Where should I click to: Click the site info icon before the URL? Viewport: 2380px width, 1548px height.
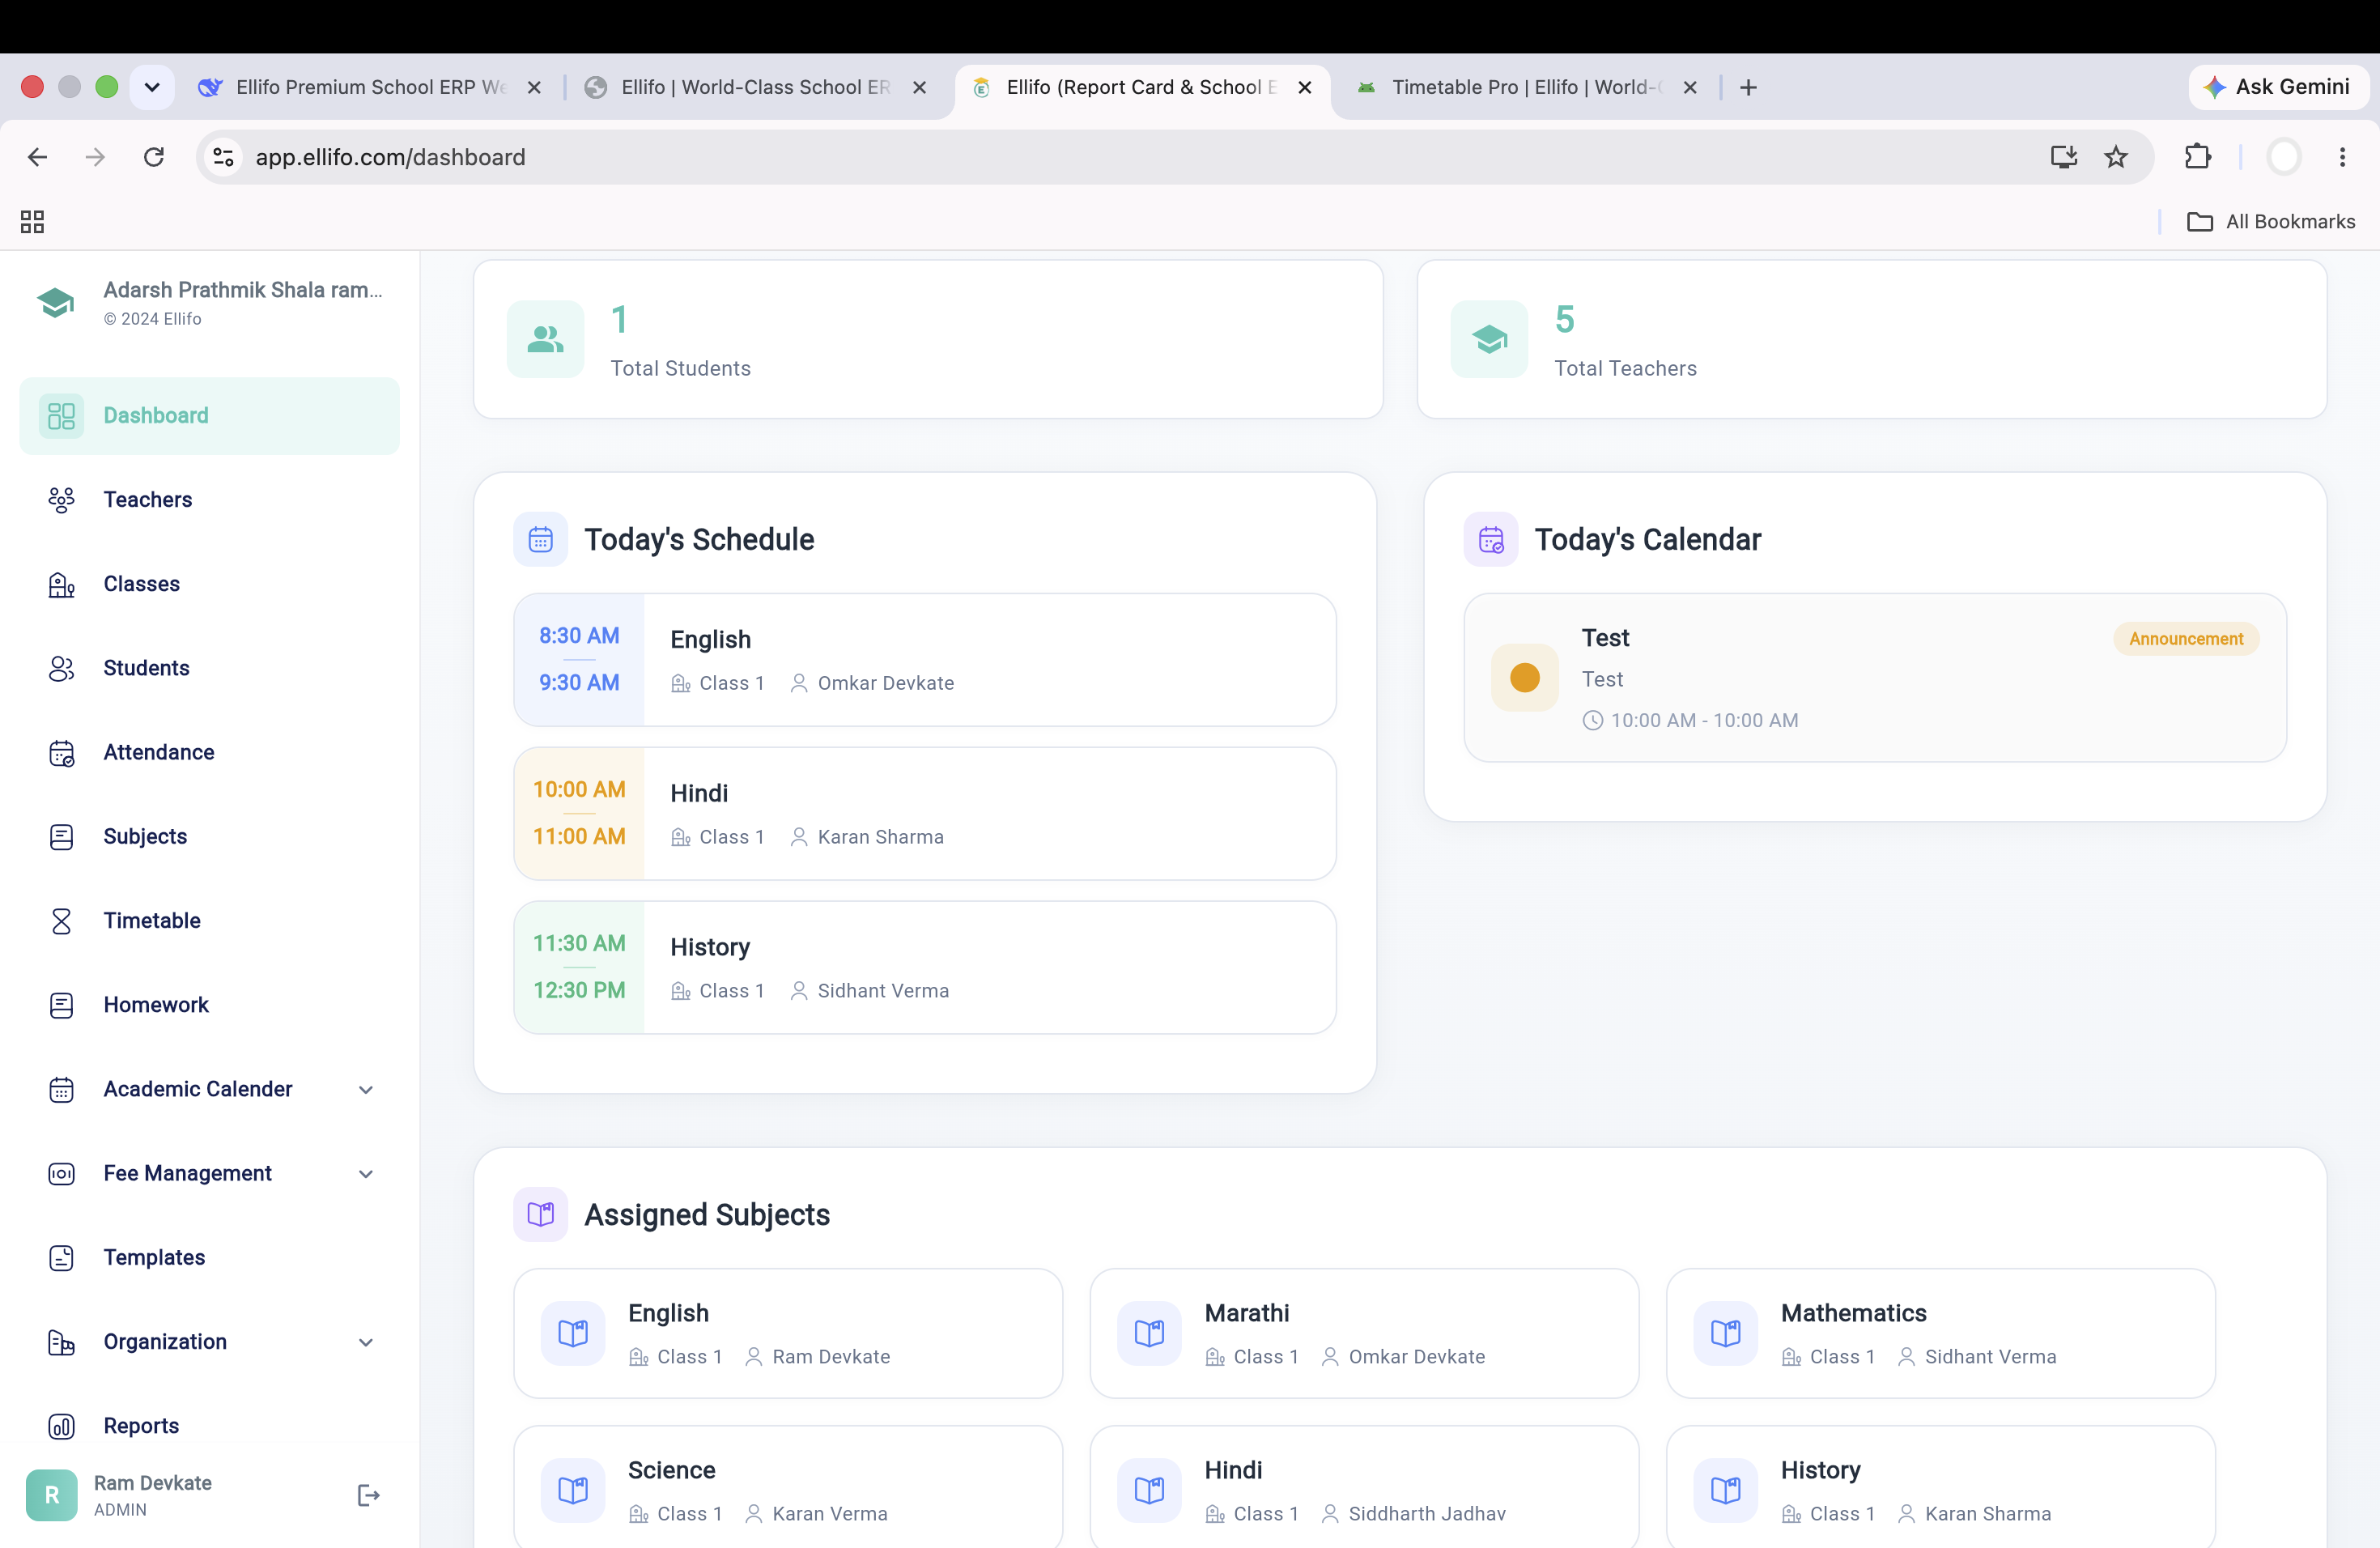tap(224, 157)
